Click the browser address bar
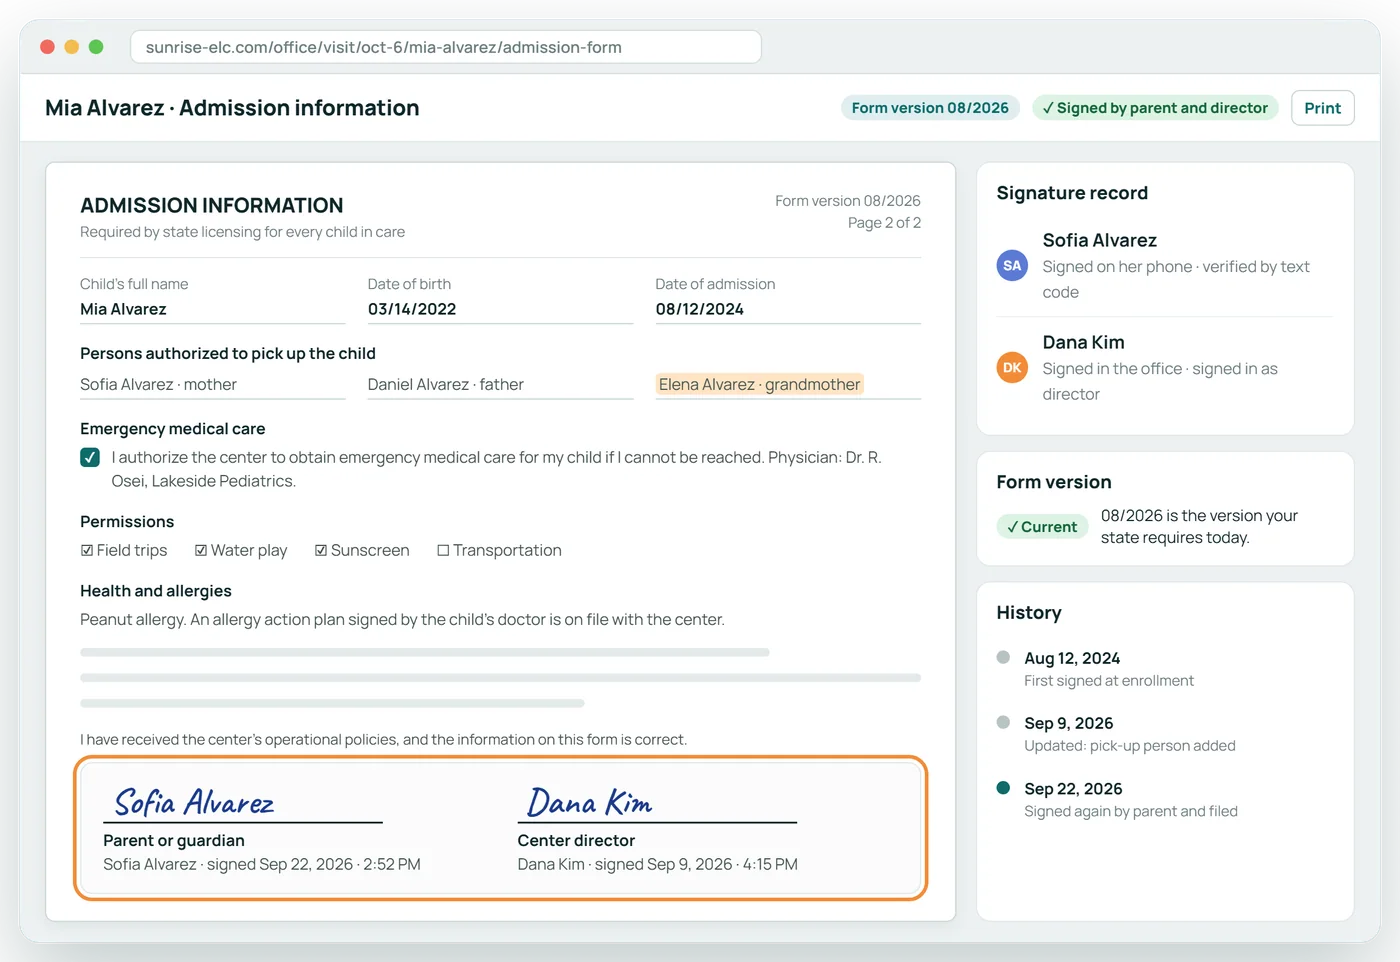Viewport: 1400px width, 962px height. [446, 47]
